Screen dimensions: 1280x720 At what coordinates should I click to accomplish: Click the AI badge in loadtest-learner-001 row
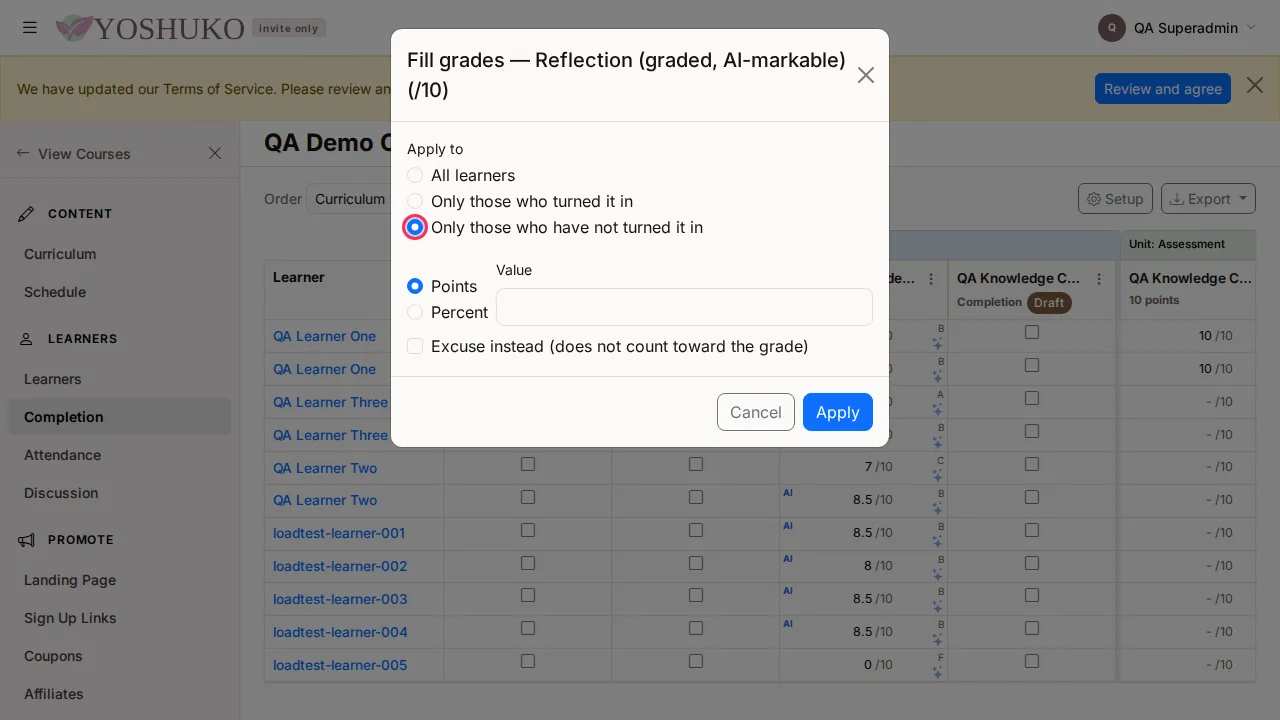pyautogui.click(x=788, y=526)
